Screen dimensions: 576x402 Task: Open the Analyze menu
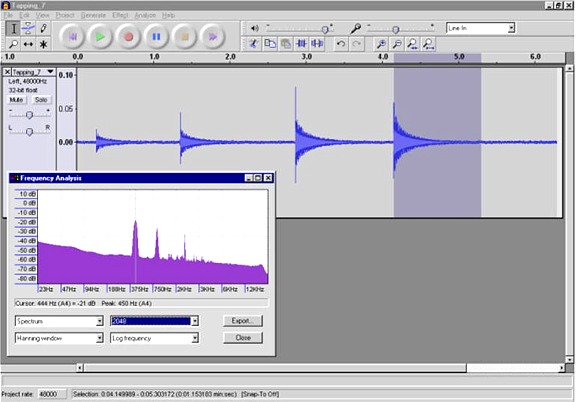(145, 15)
